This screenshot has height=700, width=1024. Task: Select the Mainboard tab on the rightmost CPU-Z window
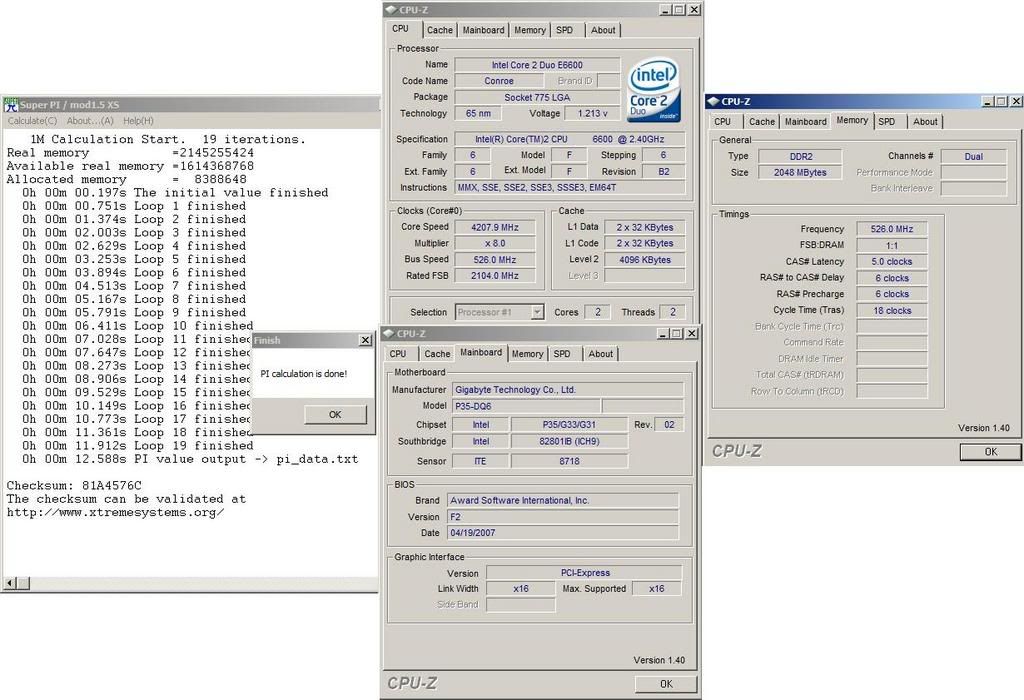tap(805, 121)
